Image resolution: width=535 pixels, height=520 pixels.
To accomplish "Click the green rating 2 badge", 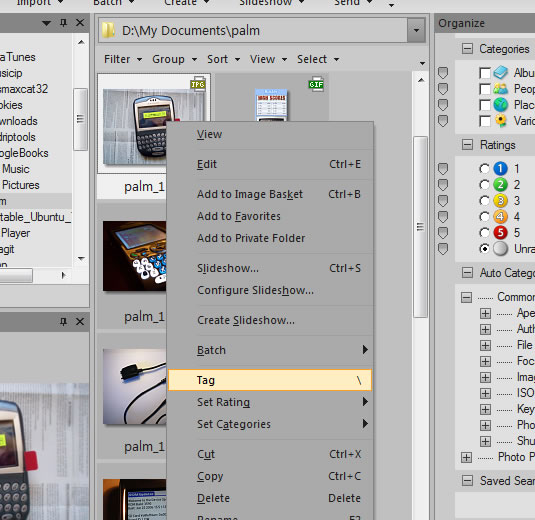I will [501, 185].
